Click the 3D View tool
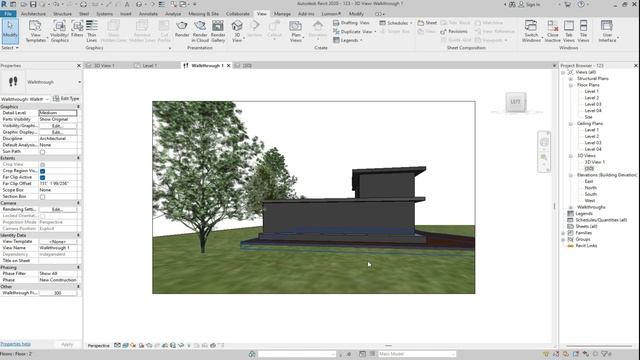 [237, 31]
